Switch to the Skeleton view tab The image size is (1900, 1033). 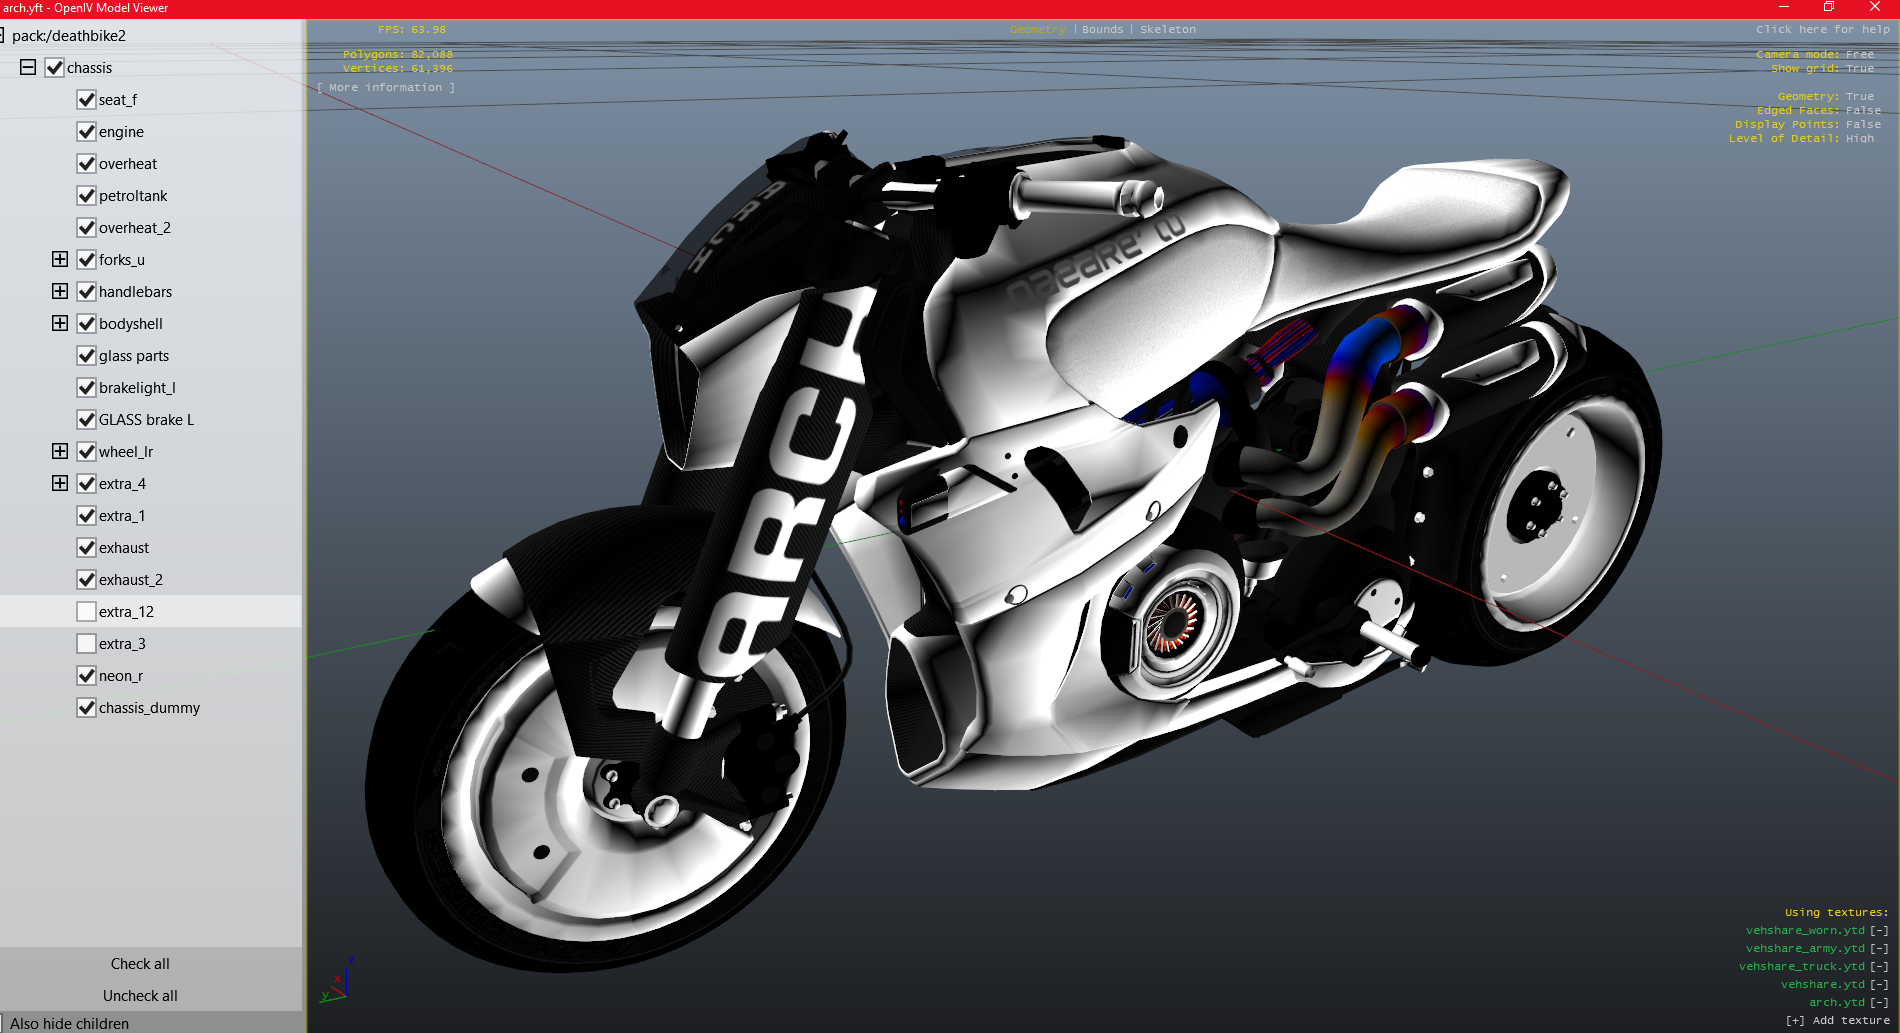pyautogui.click(x=1168, y=30)
